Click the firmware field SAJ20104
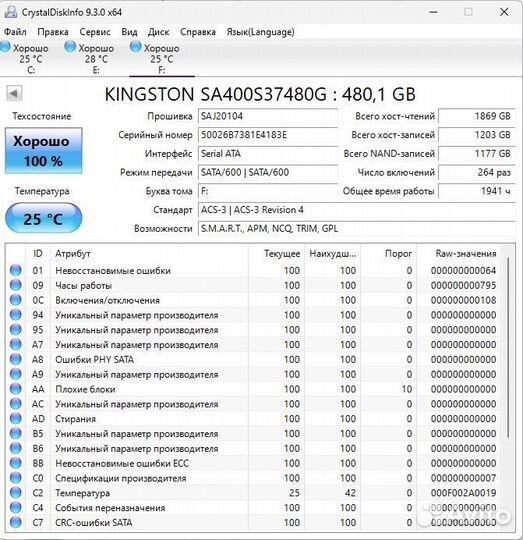The image size is (523, 540). pos(268,116)
